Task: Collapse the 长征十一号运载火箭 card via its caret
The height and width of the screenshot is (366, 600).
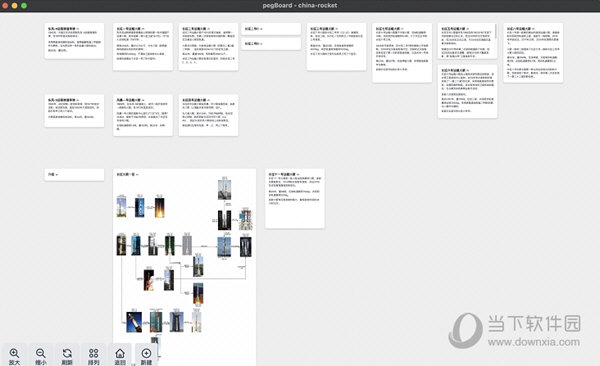Action: (298, 174)
